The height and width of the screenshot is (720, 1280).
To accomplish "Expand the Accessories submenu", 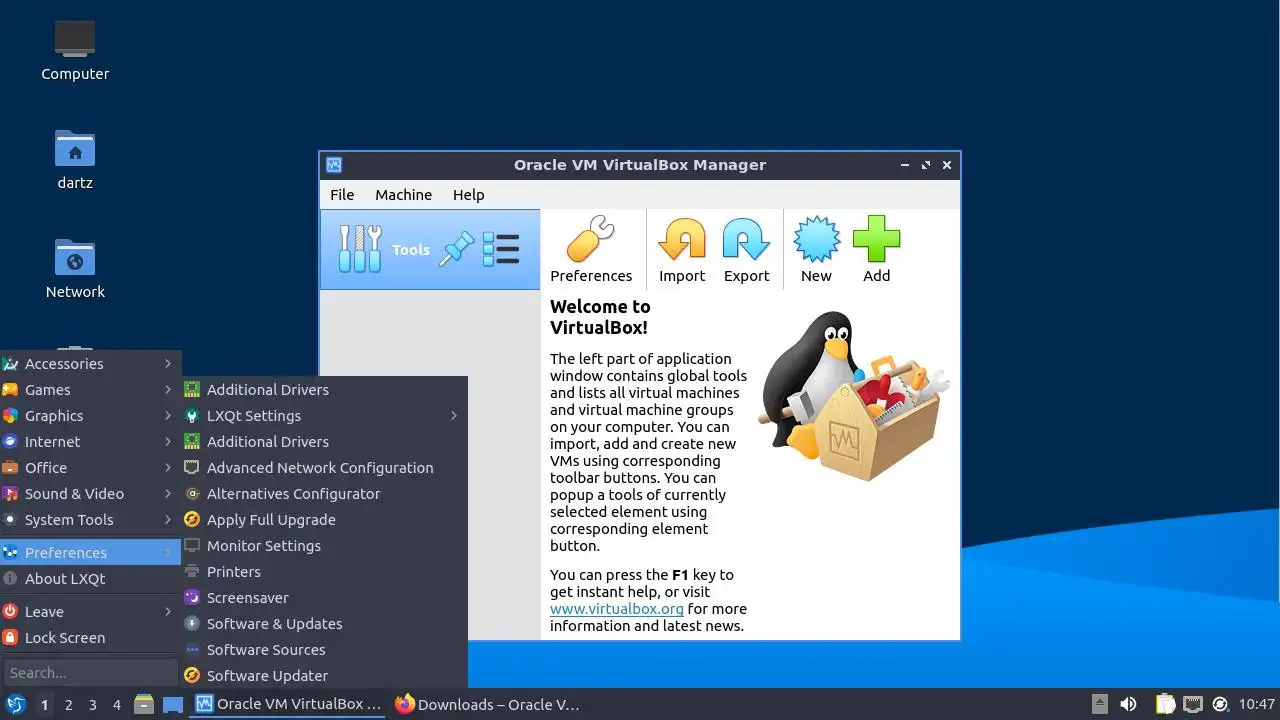I will 90,364.
